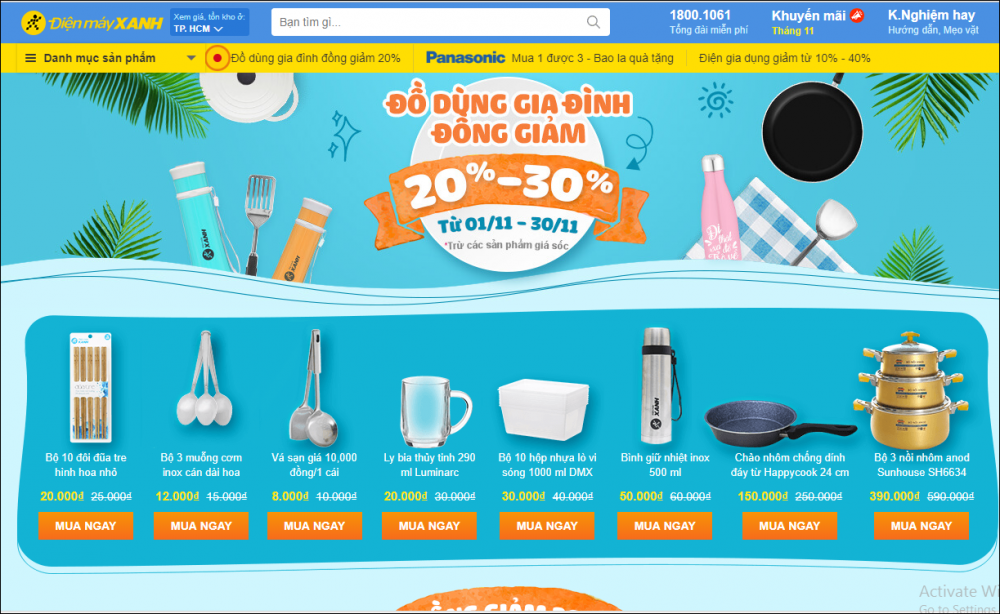Viewport: 1000px width, 614px height.
Task: Click the Panasonic brand logo
Action: [x=465, y=58]
